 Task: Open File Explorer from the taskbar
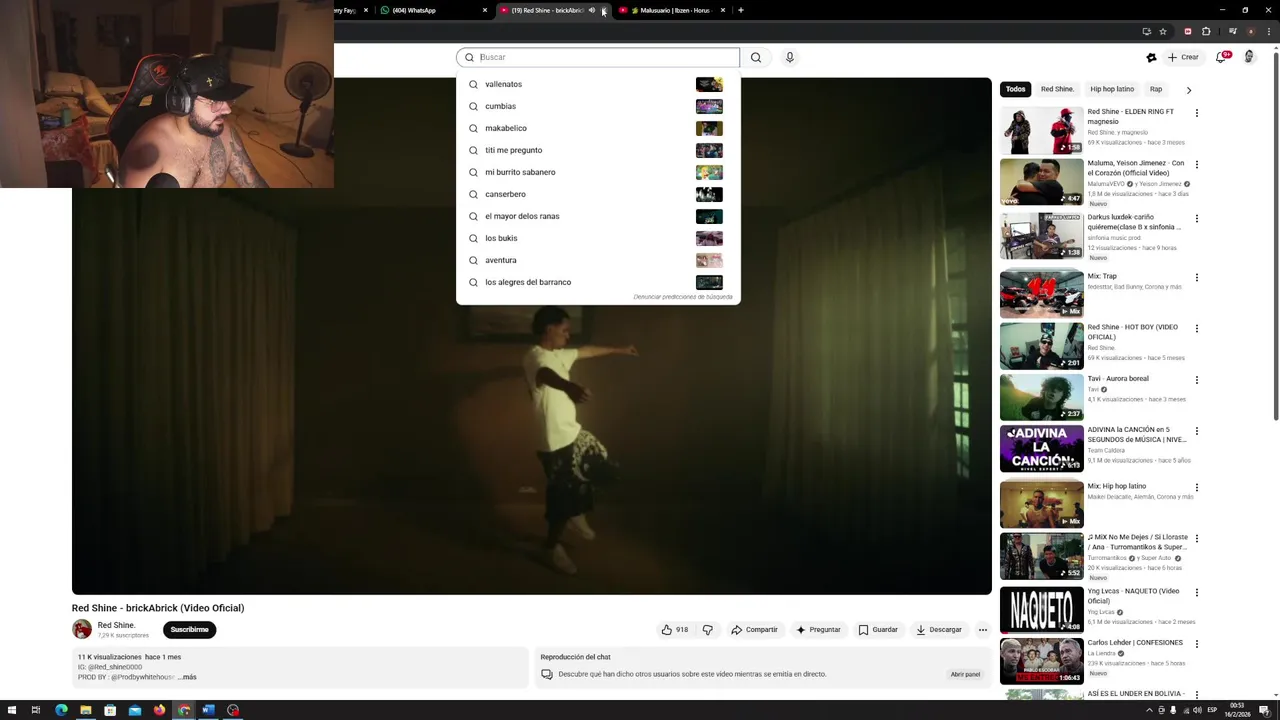(x=85, y=710)
